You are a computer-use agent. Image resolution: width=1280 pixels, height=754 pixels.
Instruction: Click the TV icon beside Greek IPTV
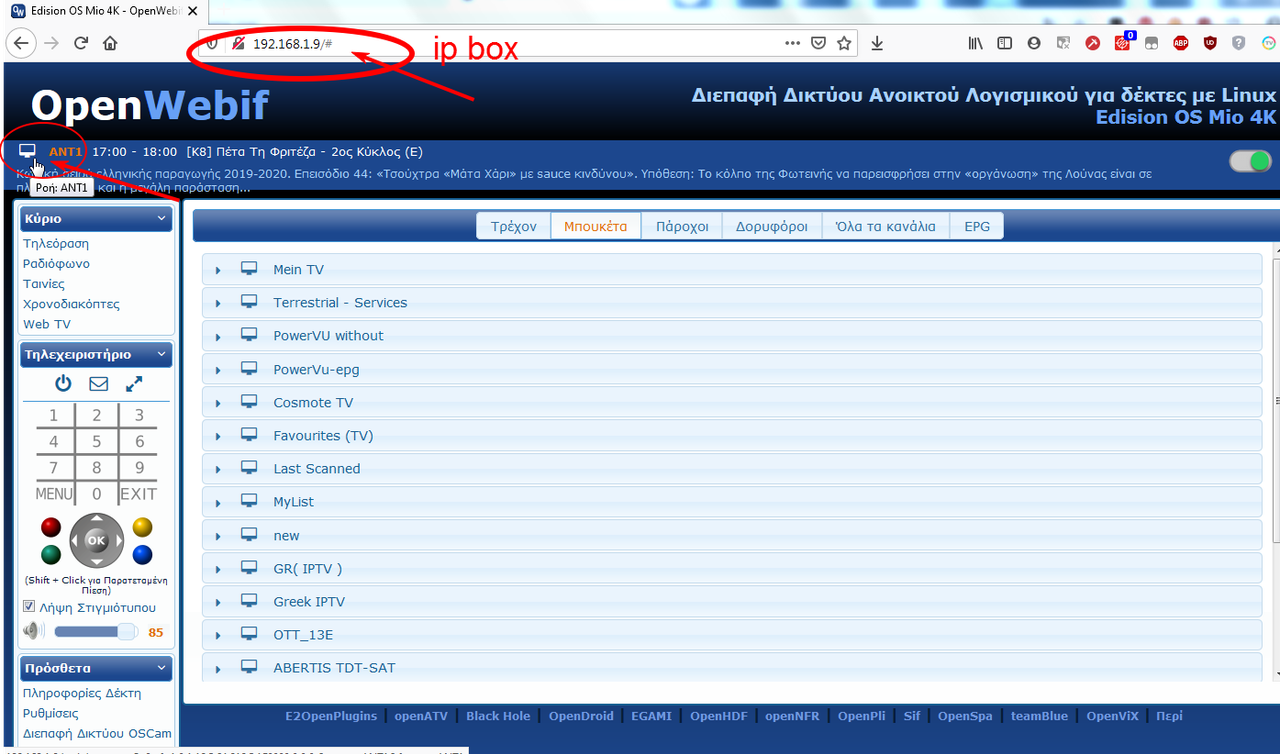(249, 601)
